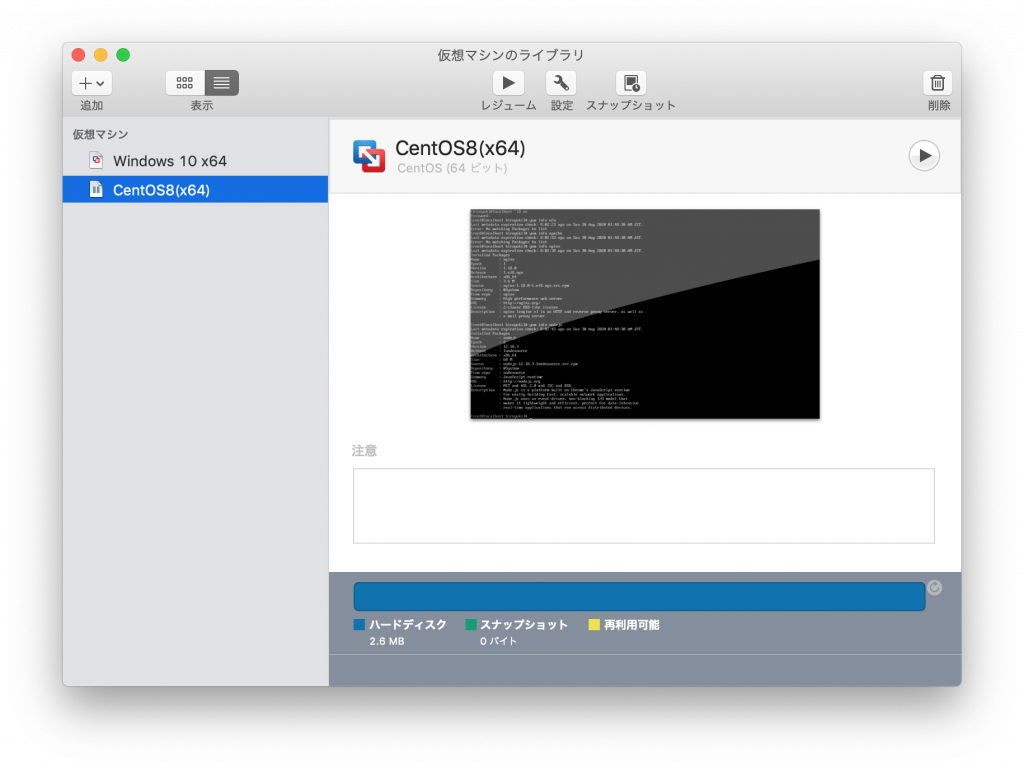This screenshot has height=769, width=1024.
Task: Click the 0 バイト snapshot size value
Action: coord(498,641)
